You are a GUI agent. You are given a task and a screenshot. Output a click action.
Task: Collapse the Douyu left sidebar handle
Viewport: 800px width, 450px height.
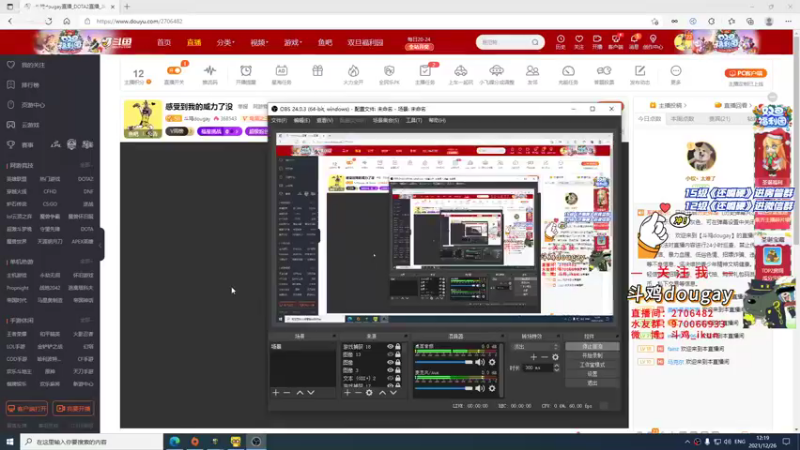(x=101, y=244)
